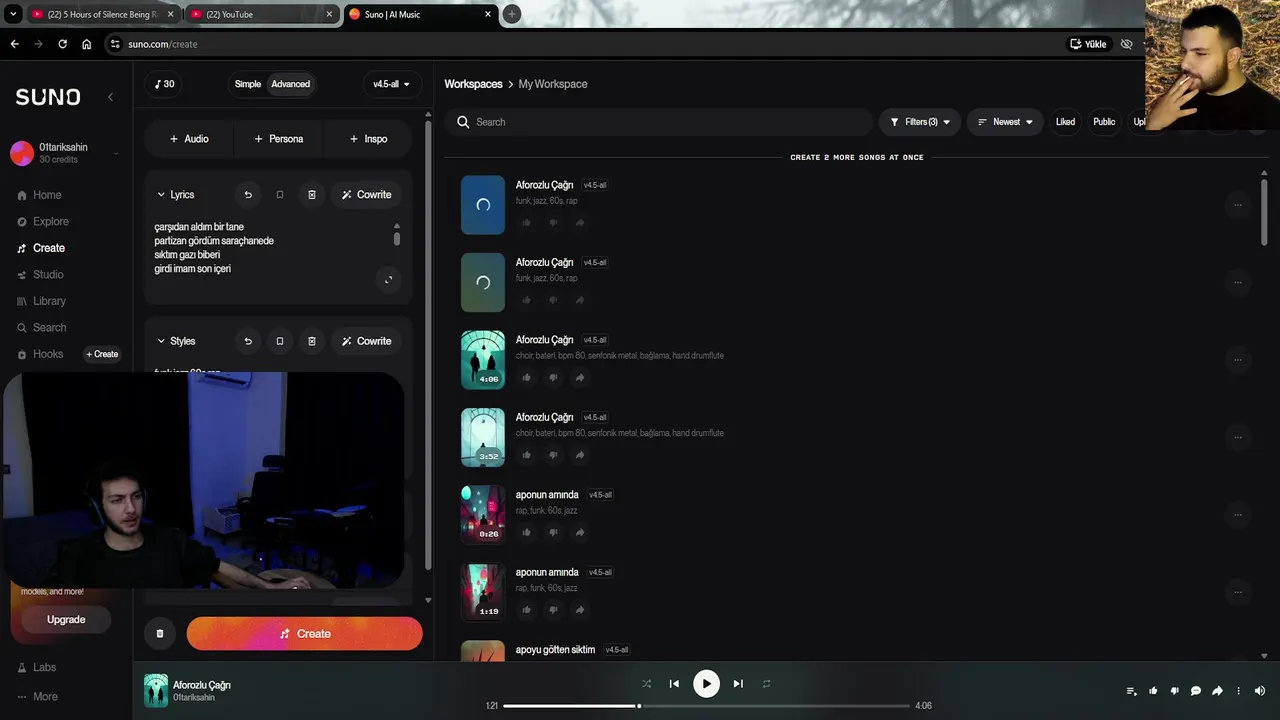Screen dimensions: 1280x720
Task: Go to browser home page
Action: click(x=86, y=44)
